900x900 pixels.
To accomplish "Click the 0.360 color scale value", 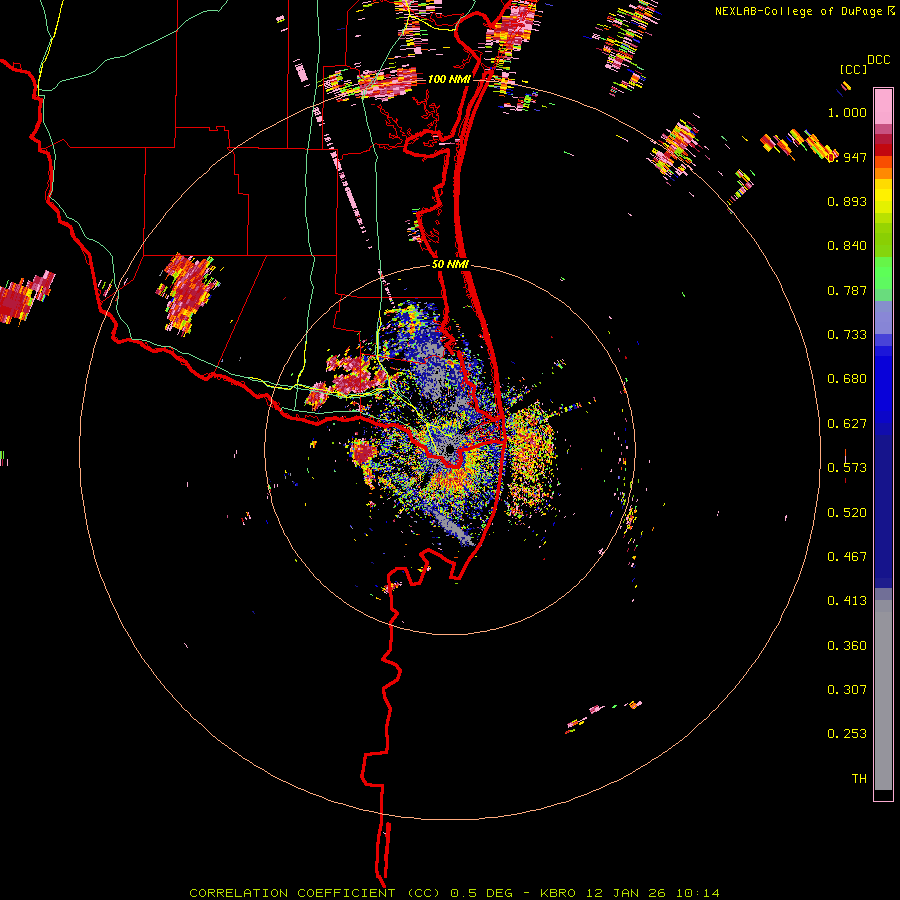I will click(847, 646).
